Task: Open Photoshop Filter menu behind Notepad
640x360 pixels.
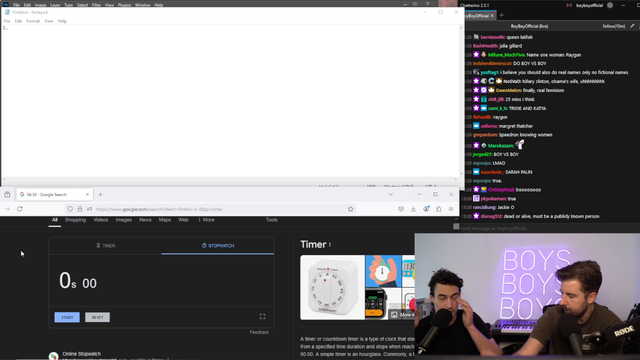Action: pyautogui.click(x=96, y=5)
